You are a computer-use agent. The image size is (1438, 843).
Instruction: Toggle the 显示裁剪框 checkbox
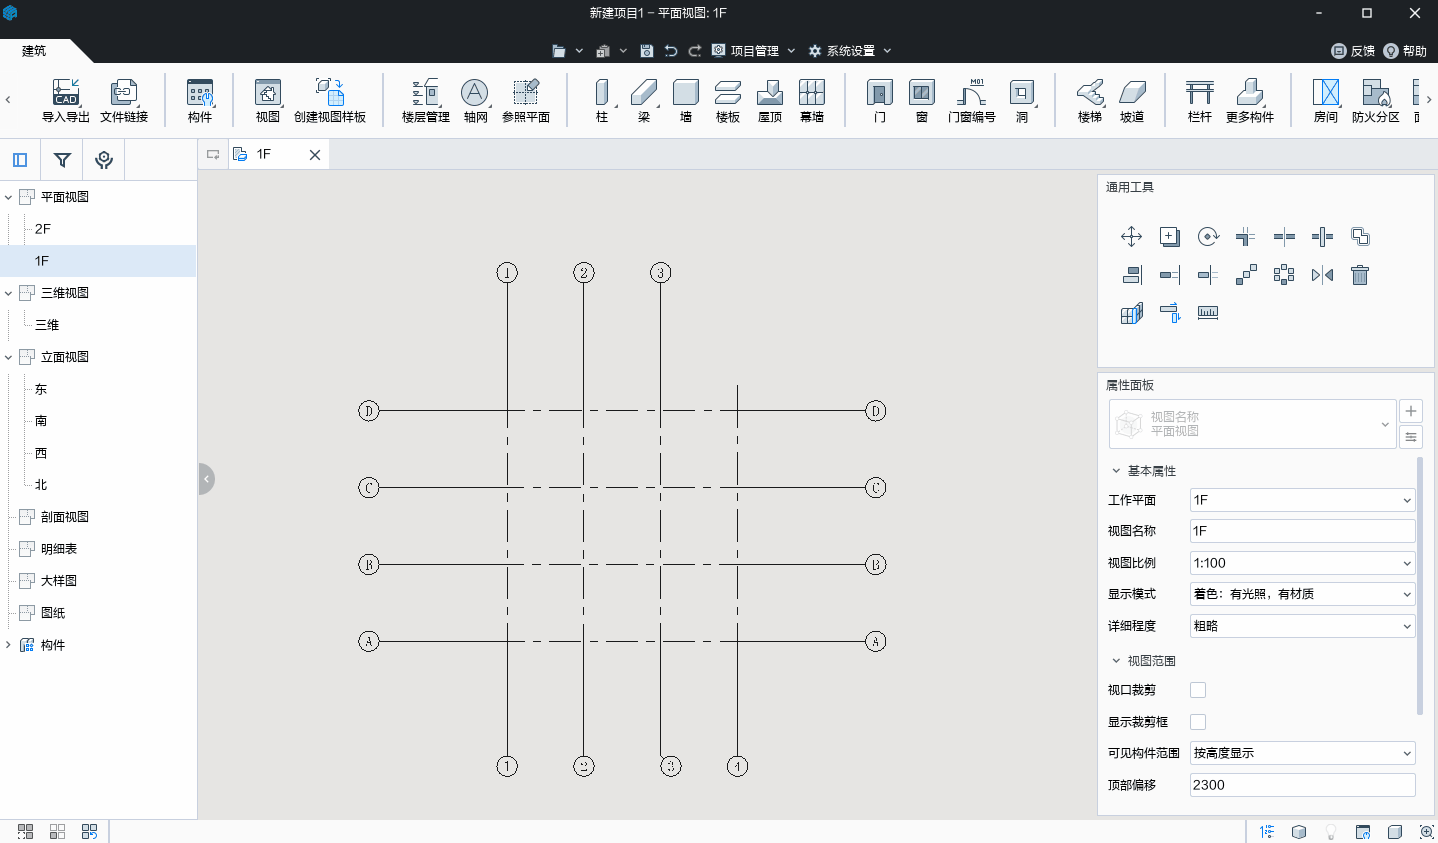click(x=1198, y=722)
